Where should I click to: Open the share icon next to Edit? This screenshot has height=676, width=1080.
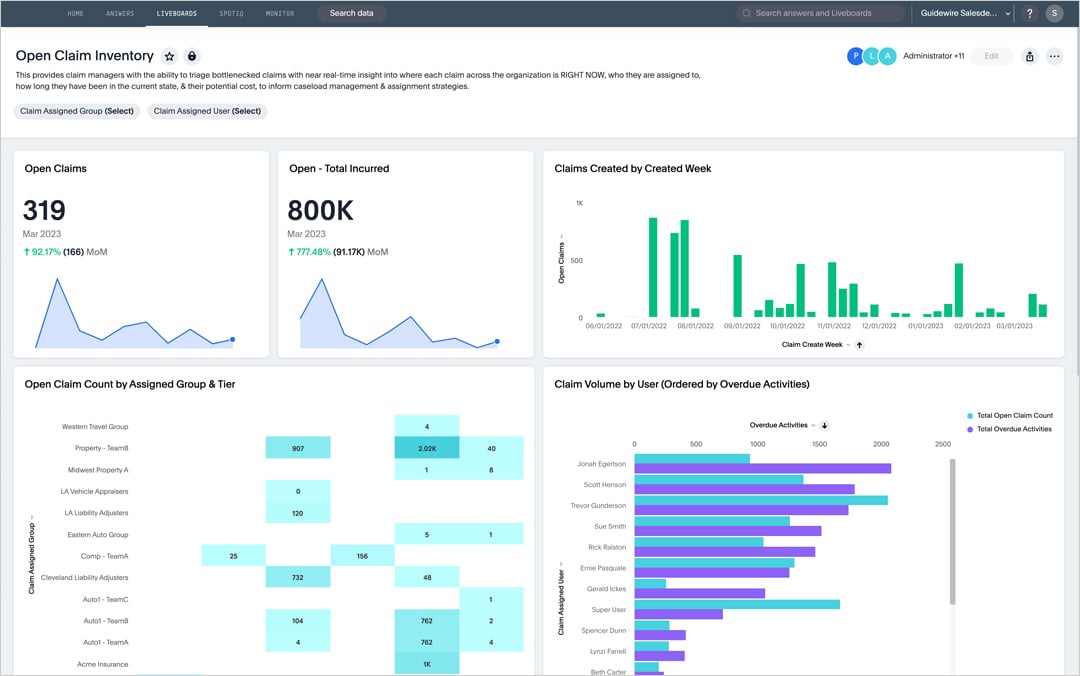[1030, 57]
